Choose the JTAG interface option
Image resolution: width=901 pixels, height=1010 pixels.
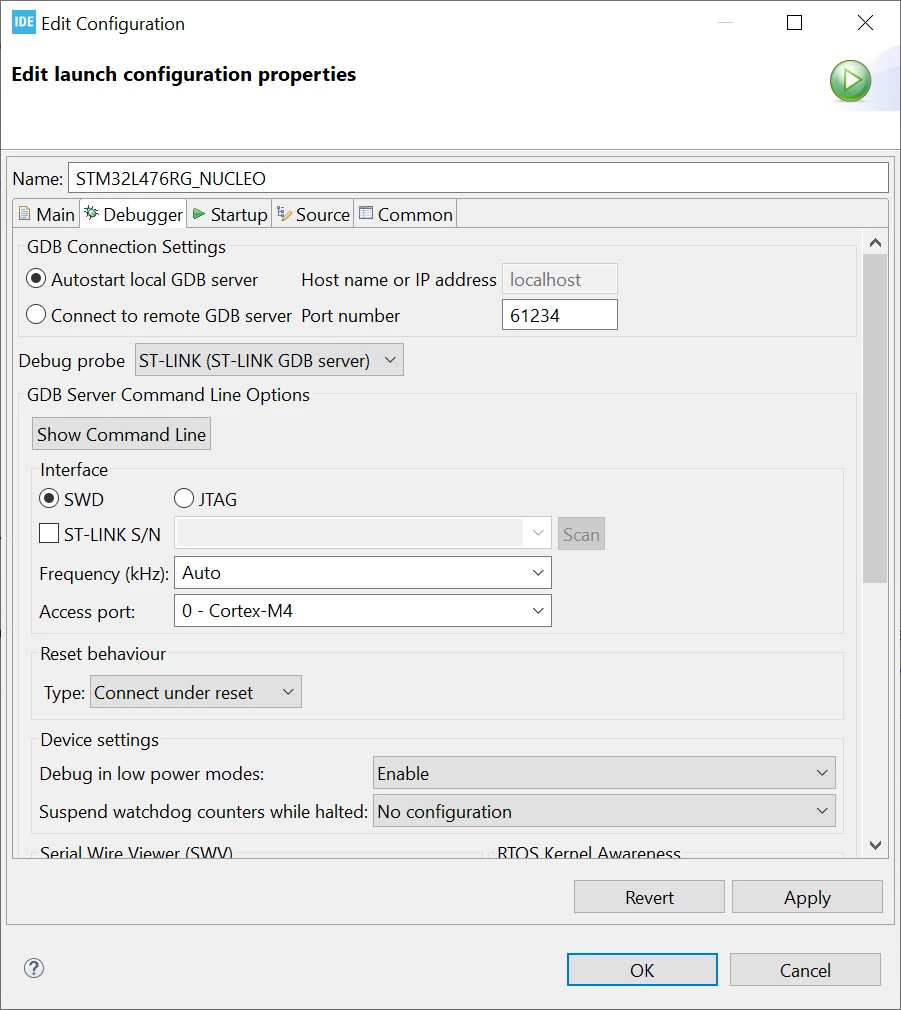tap(184, 499)
